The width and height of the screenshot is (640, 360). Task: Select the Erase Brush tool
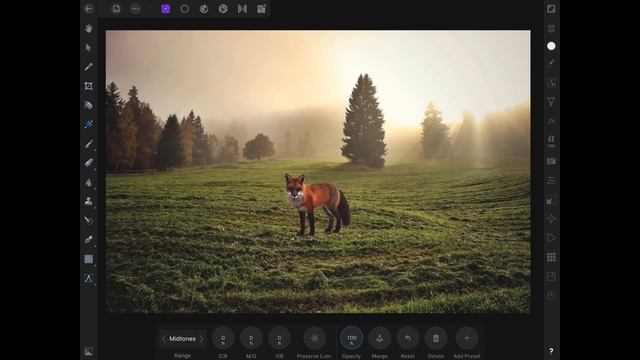[x=89, y=163]
